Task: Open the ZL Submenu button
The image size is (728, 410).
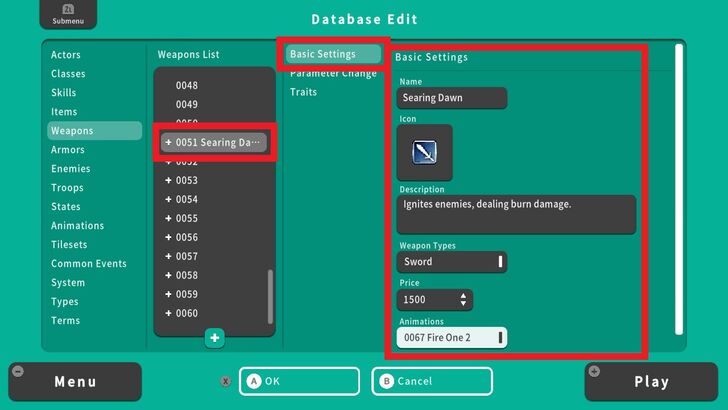Action: (x=68, y=14)
